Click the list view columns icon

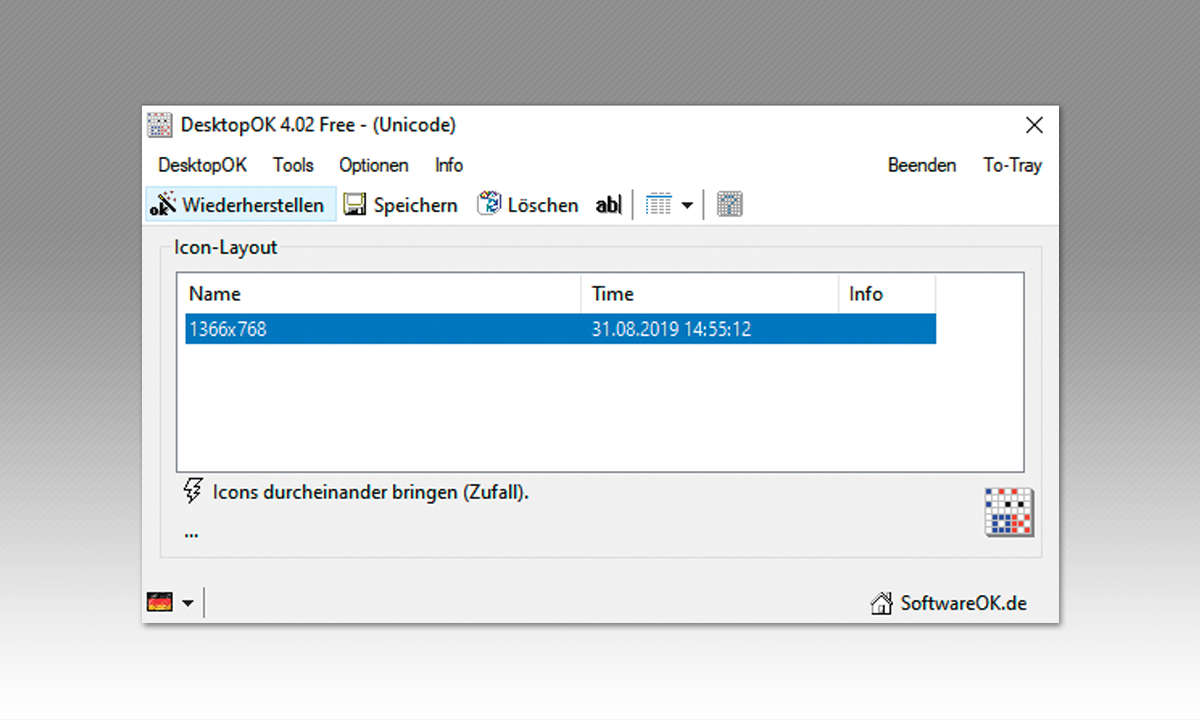658,205
